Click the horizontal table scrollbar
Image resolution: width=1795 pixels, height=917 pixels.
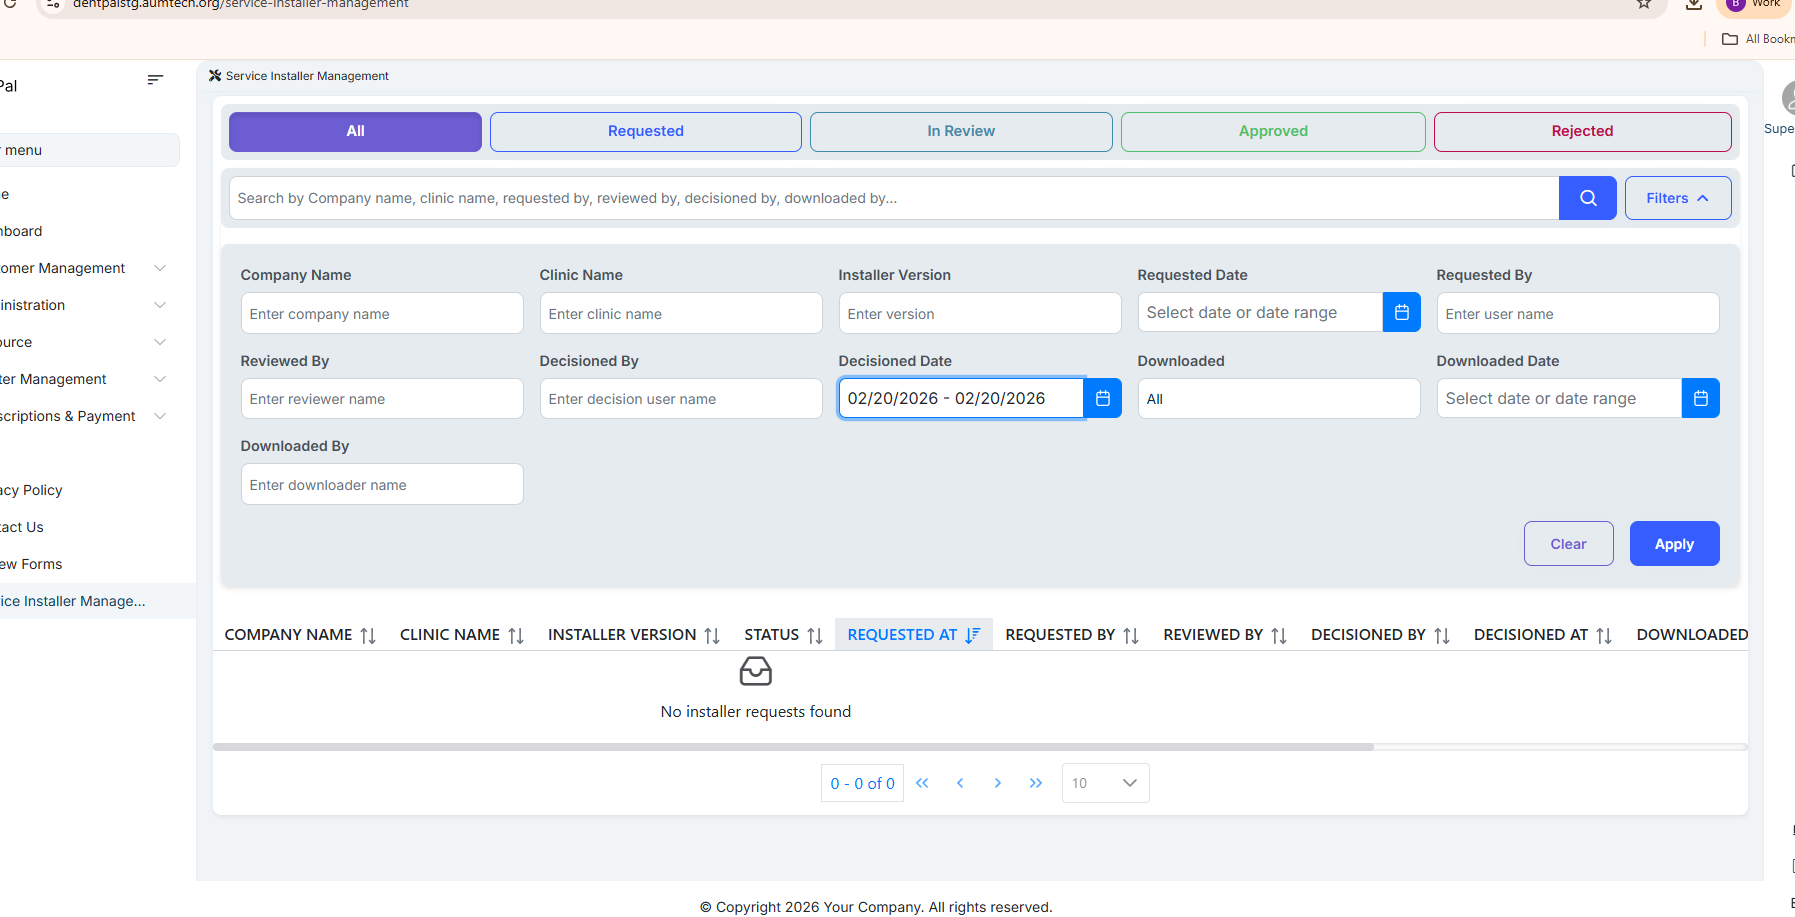[x=792, y=747]
